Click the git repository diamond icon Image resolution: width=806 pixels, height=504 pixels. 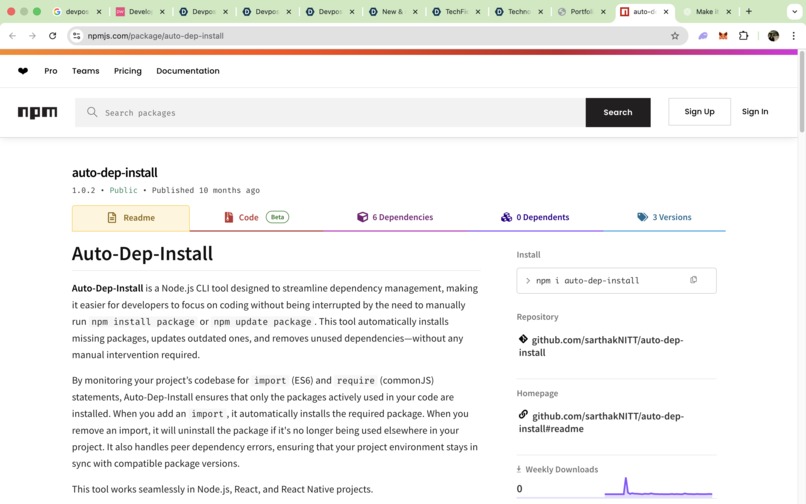click(523, 339)
